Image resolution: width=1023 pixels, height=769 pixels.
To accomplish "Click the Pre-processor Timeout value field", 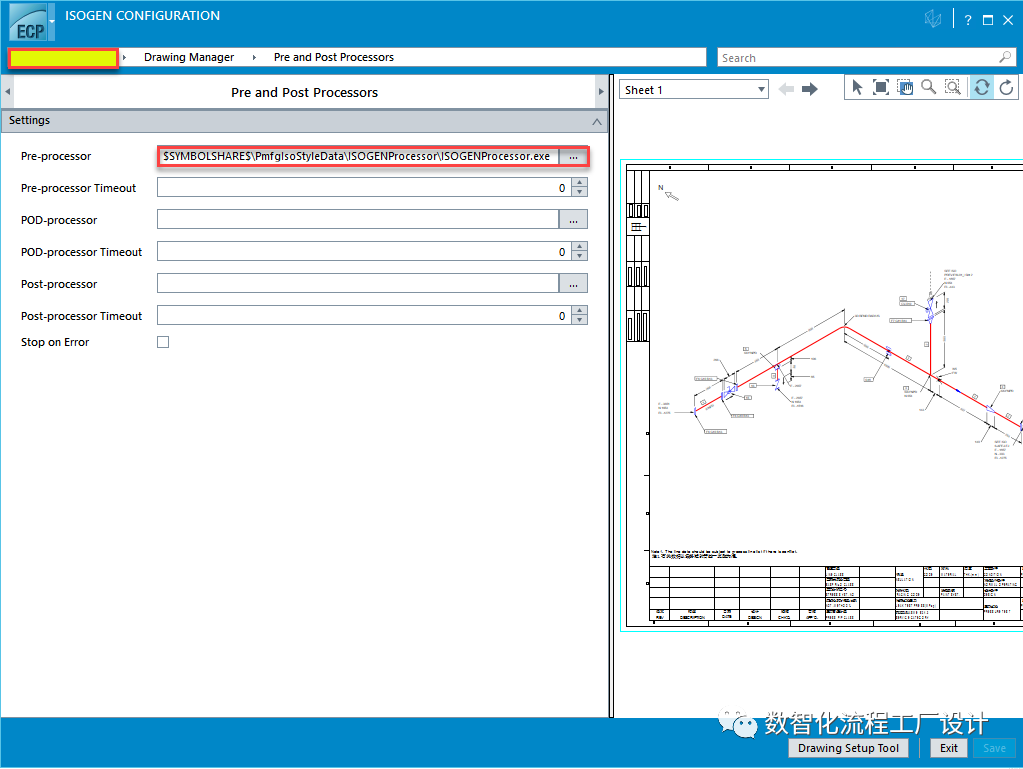I will point(365,188).
